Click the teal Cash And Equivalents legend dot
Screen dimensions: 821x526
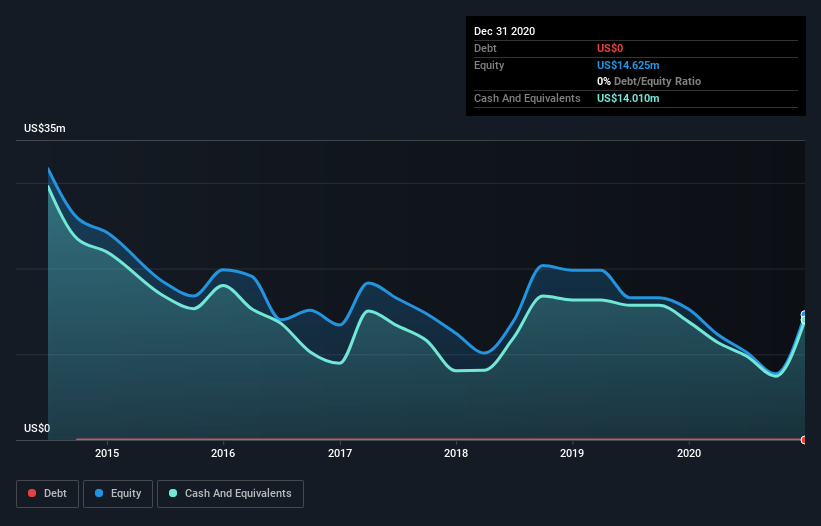(173, 493)
